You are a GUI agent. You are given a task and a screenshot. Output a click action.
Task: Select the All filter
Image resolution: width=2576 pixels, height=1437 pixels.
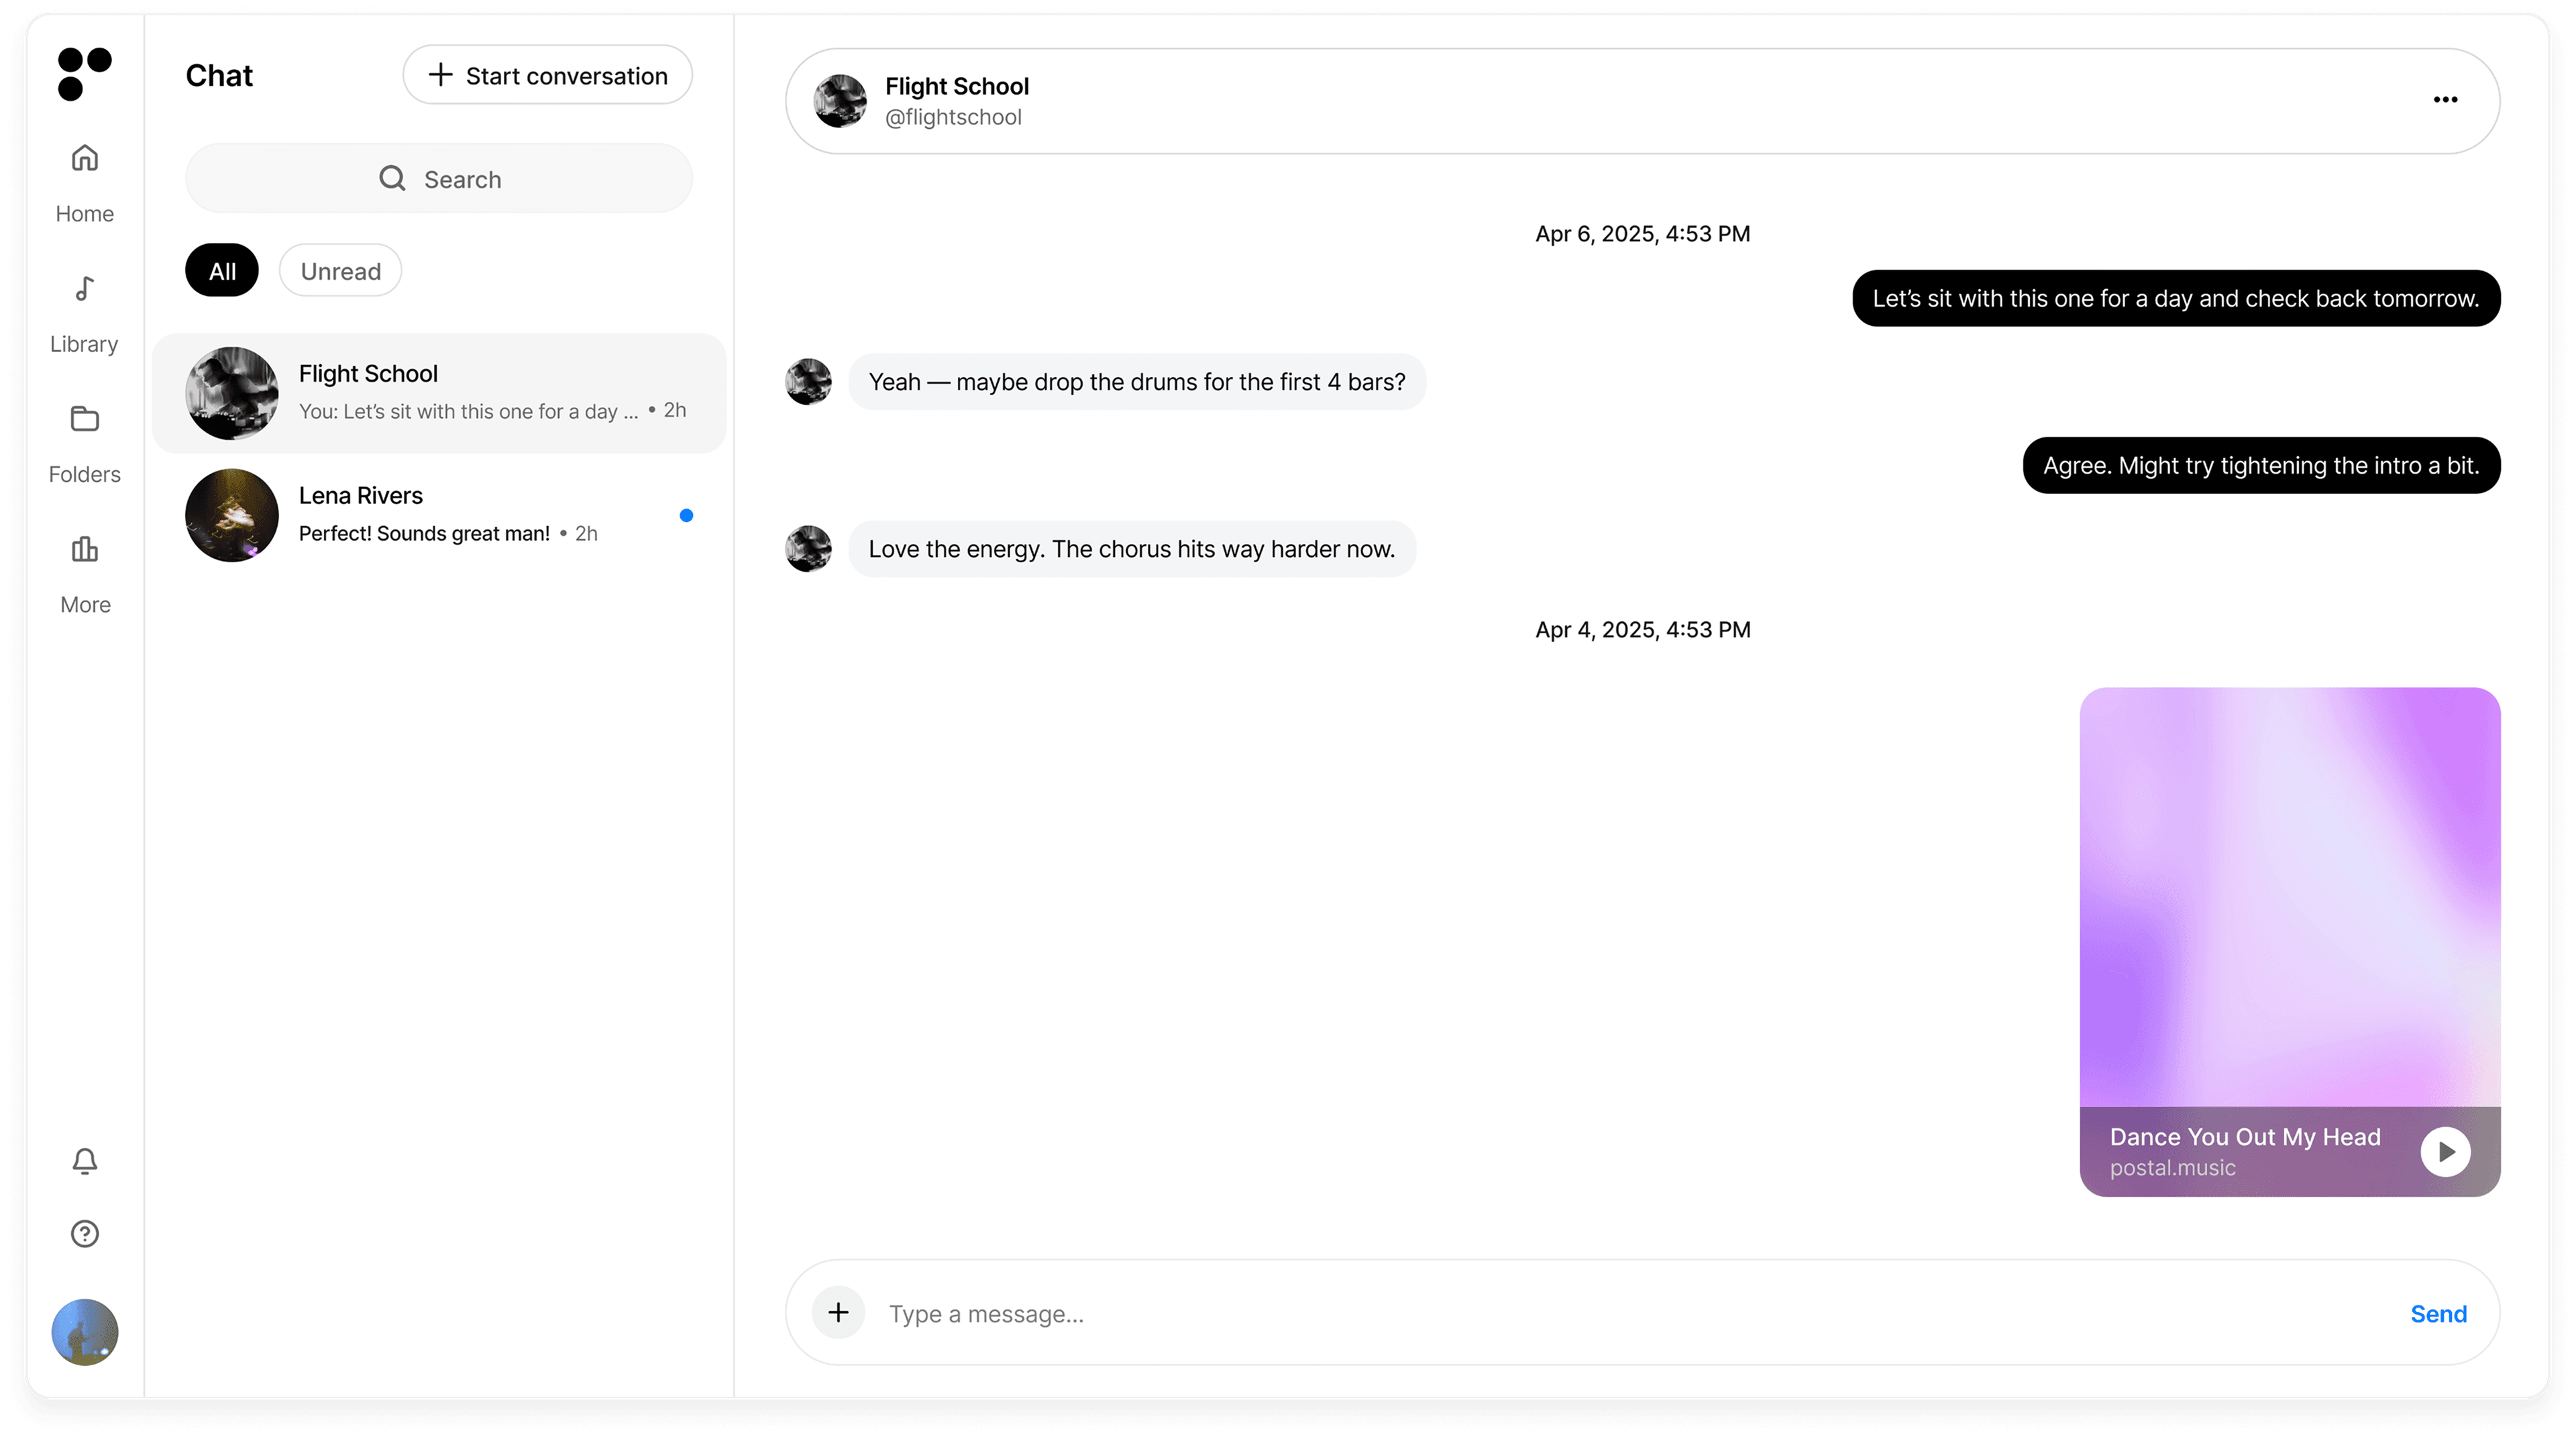click(x=222, y=271)
